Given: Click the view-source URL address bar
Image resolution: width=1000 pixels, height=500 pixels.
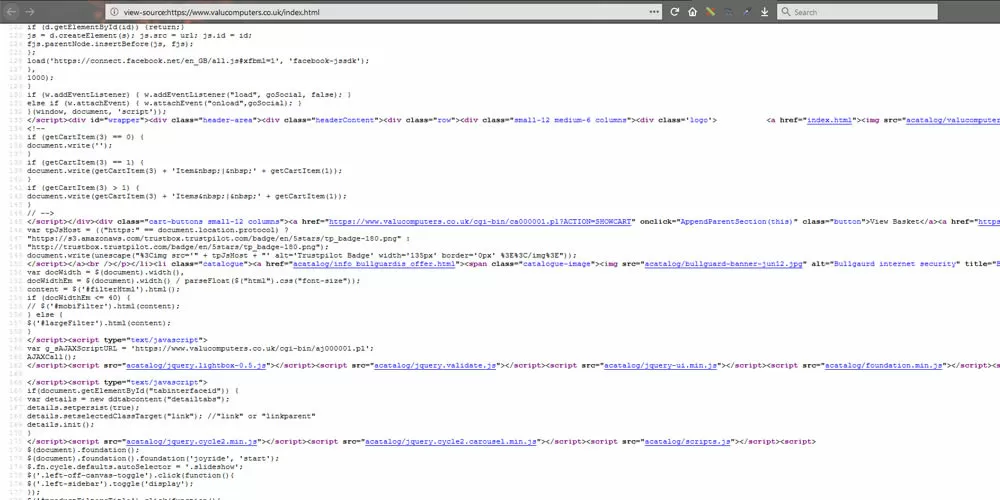Looking at the screenshot, I should pos(350,12).
